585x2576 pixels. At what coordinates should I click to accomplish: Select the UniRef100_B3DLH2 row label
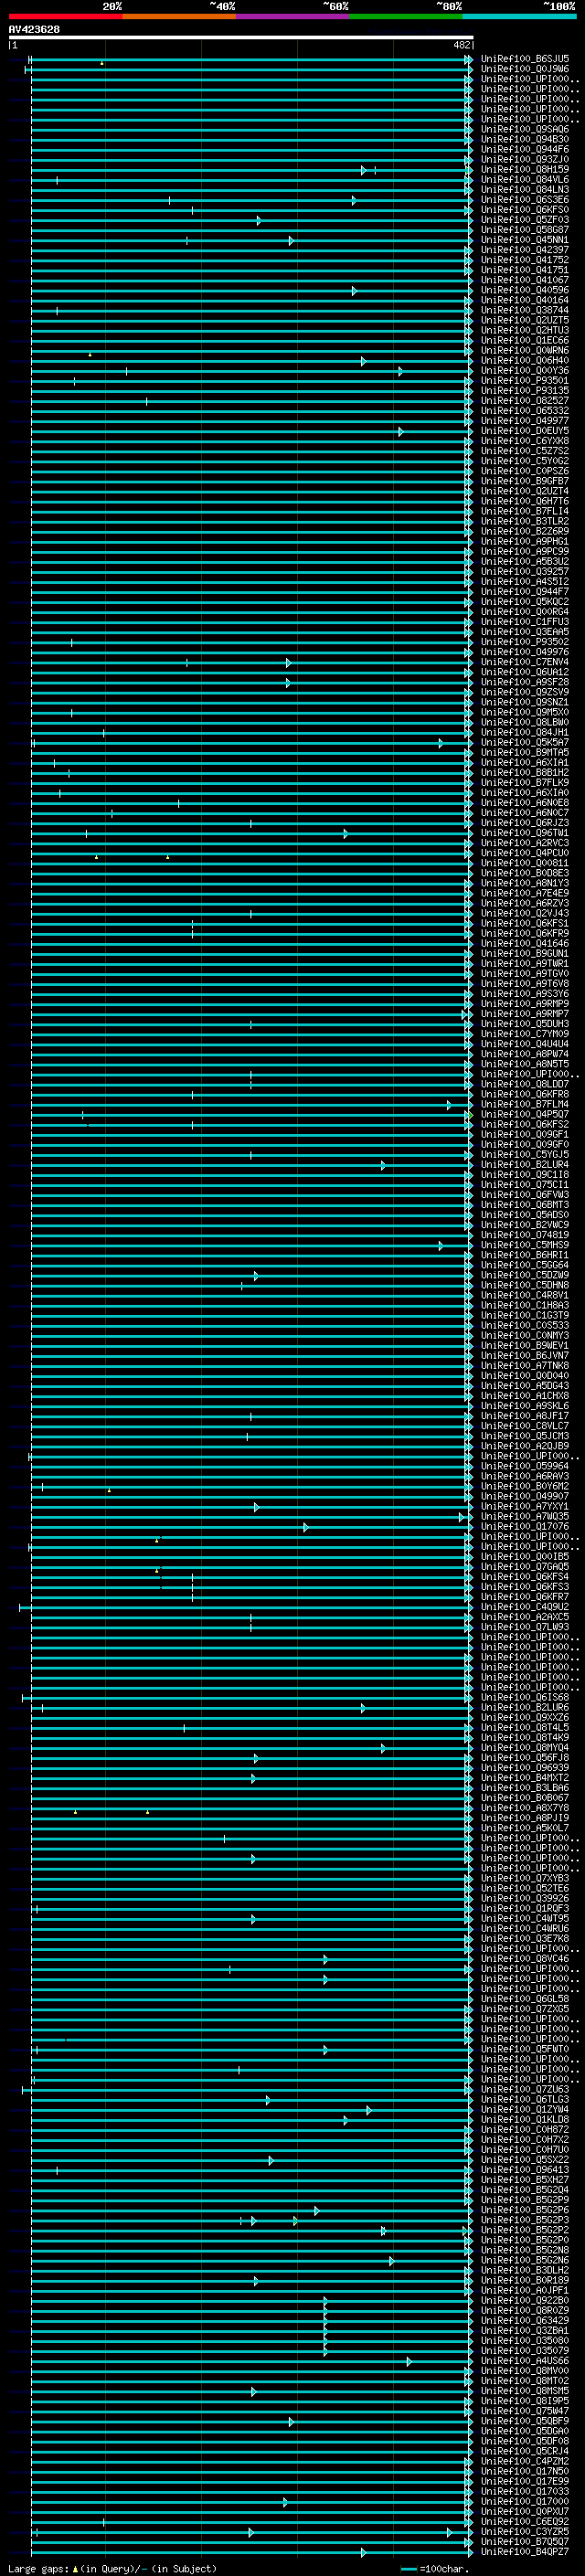tap(525, 2270)
